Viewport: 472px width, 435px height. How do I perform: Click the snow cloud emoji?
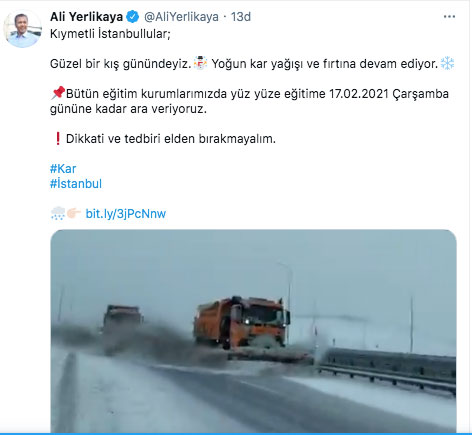(58, 213)
